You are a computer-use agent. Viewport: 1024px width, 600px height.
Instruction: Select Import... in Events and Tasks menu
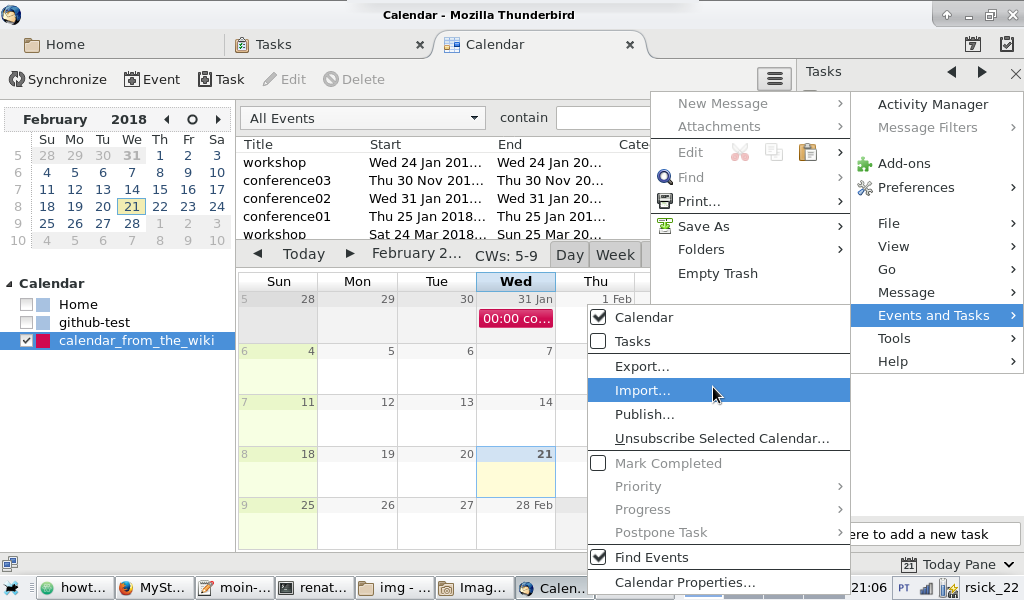[x=719, y=390]
